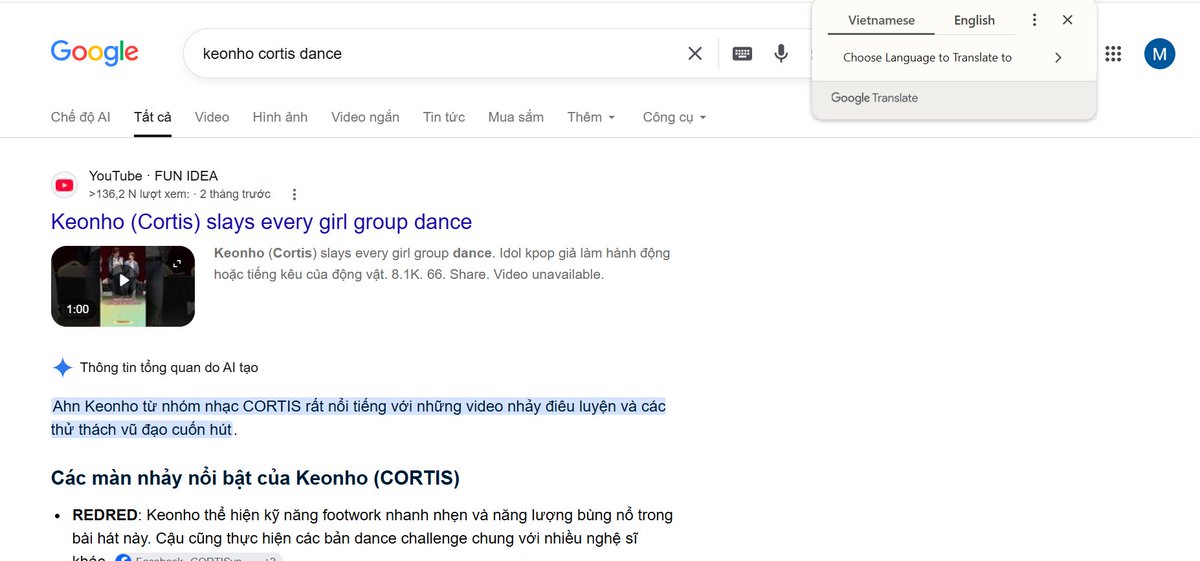The image size is (1200, 561).
Task: Open more options for YouTube result
Action: pyautogui.click(x=294, y=195)
